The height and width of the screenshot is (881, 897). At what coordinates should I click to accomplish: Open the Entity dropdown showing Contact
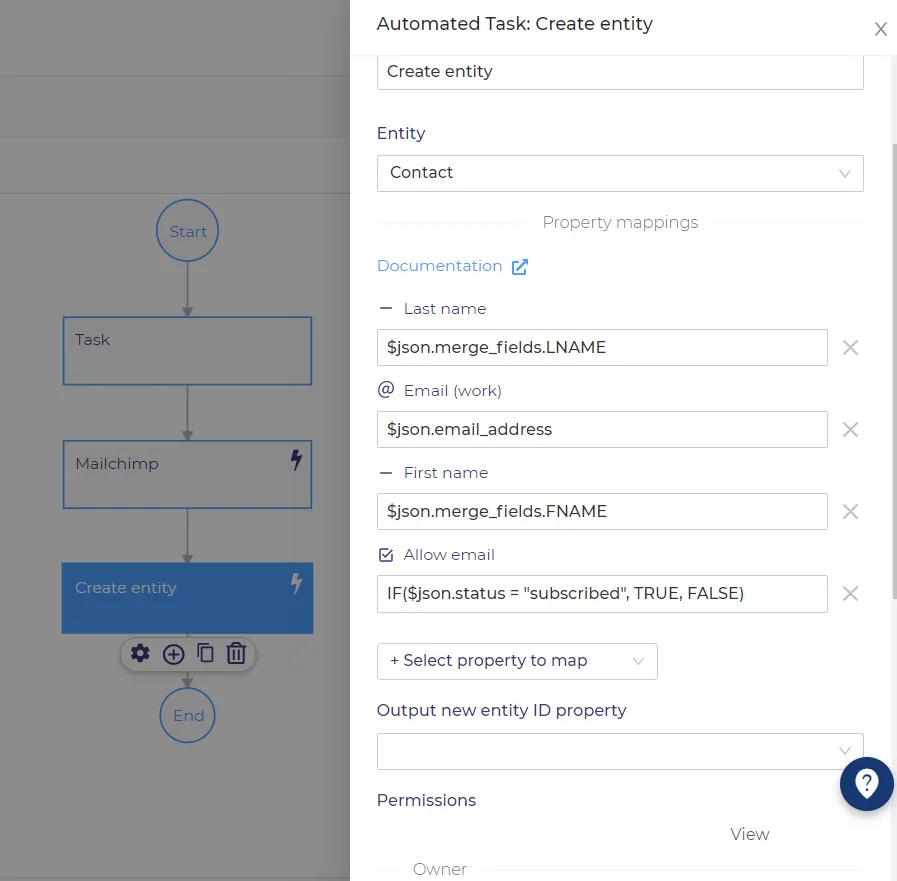pyautogui.click(x=620, y=173)
